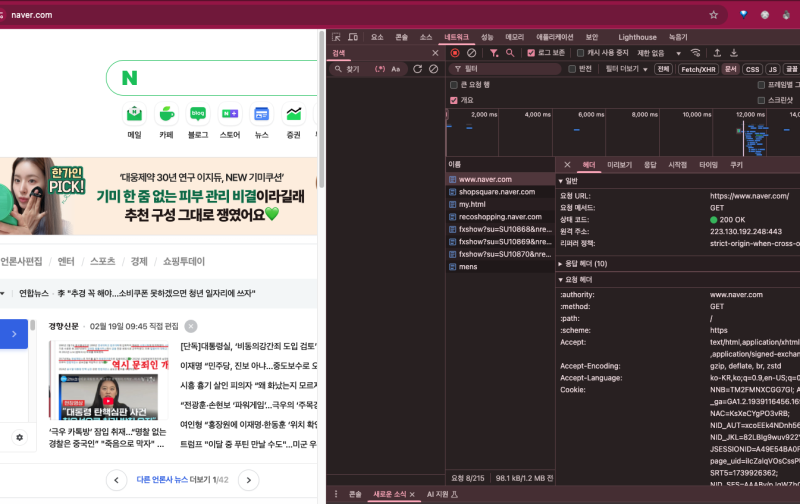
Task: Open the Naver Blog shortcut icon
Action: [x=198, y=114]
